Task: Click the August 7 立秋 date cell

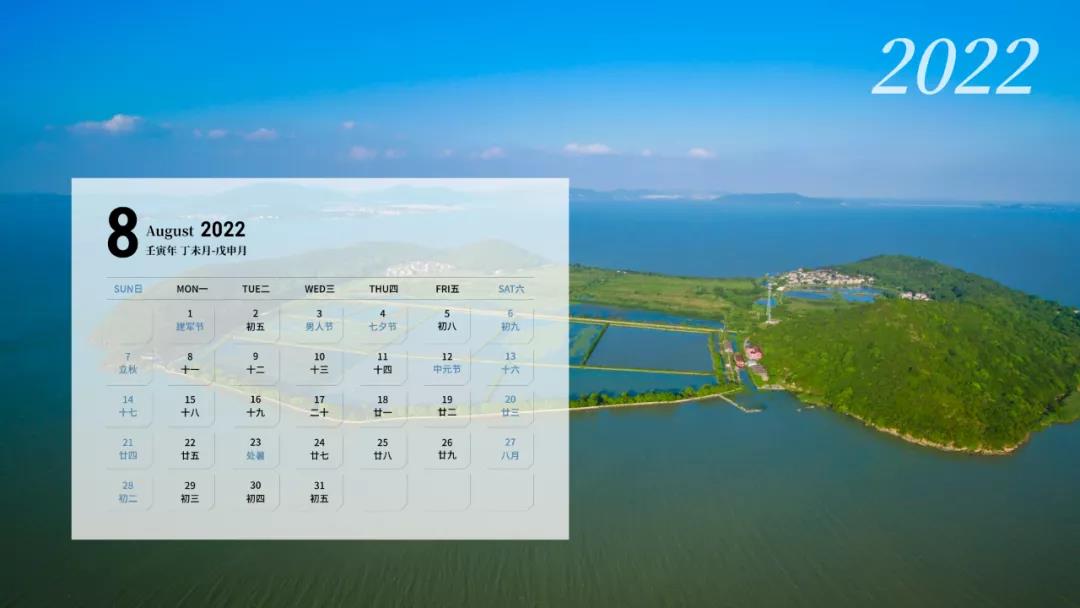Action: coord(127,363)
